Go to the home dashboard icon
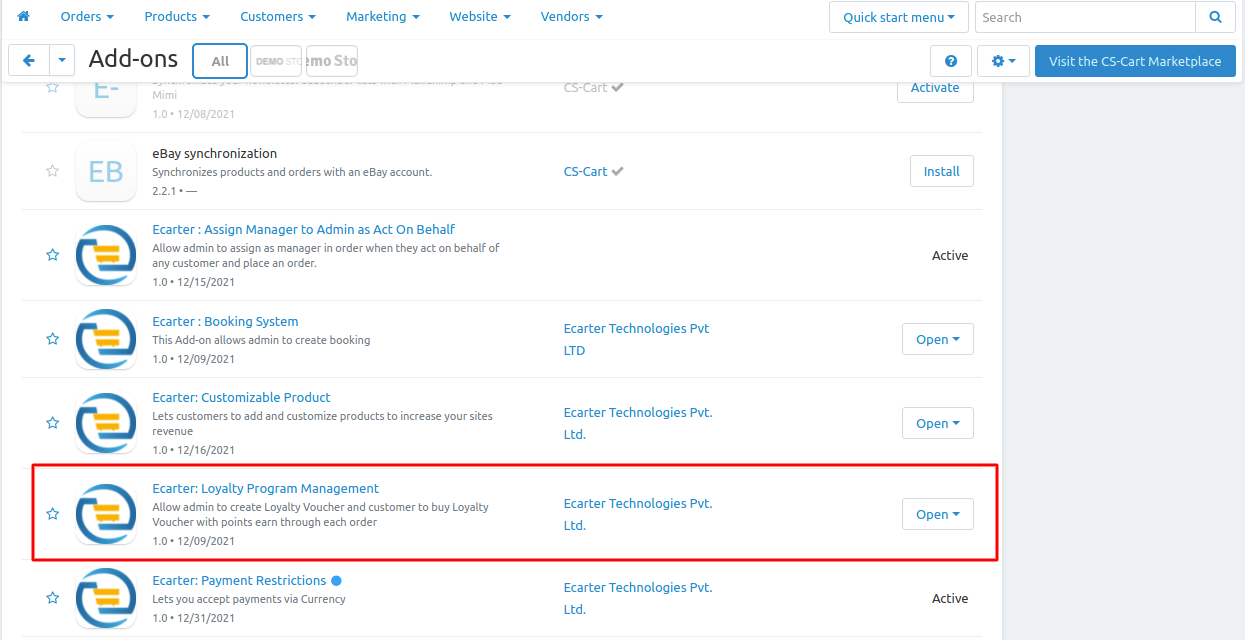 pos(24,17)
